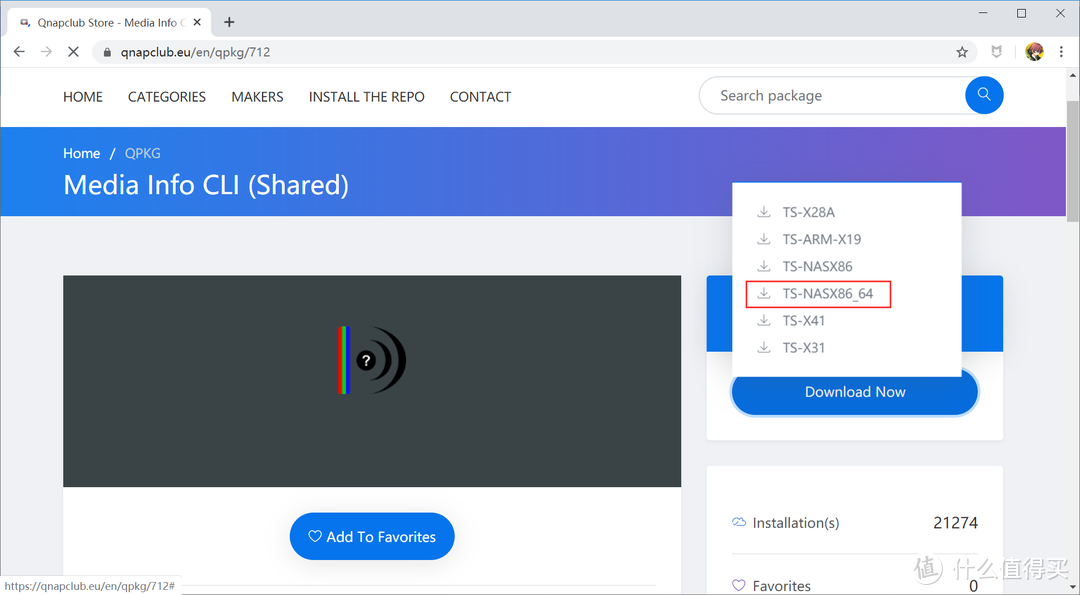Click the heart icon next to Favorites
Image resolution: width=1080 pixels, height=595 pixels.
point(739,585)
